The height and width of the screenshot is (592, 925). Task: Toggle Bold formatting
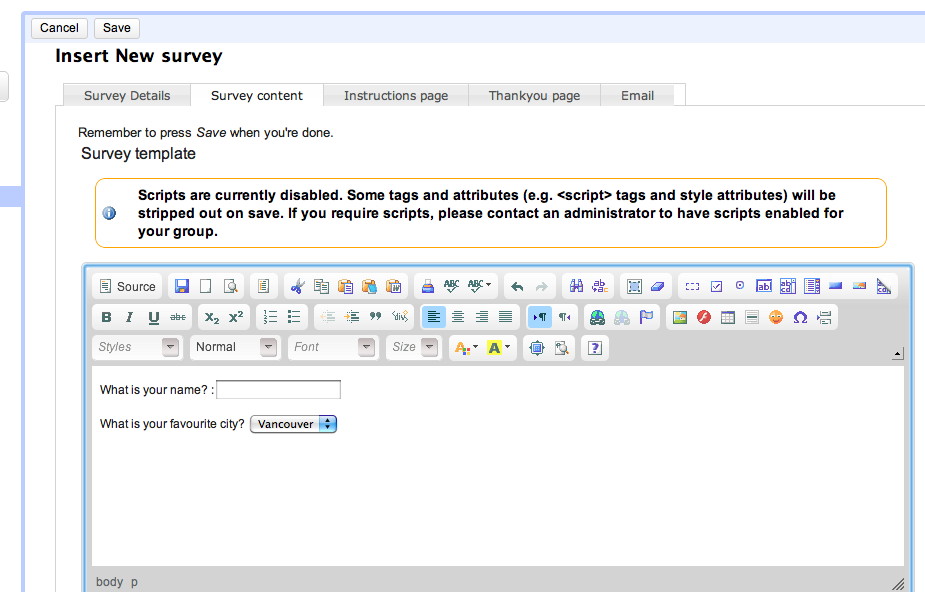pyautogui.click(x=106, y=317)
